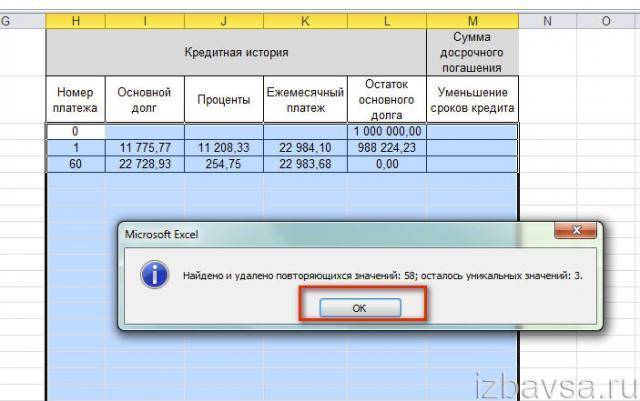Click OK in the Microsoft Excel dialog
The width and height of the screenshot is (640, 401).
pyautogui.click(x=358, y=308)
